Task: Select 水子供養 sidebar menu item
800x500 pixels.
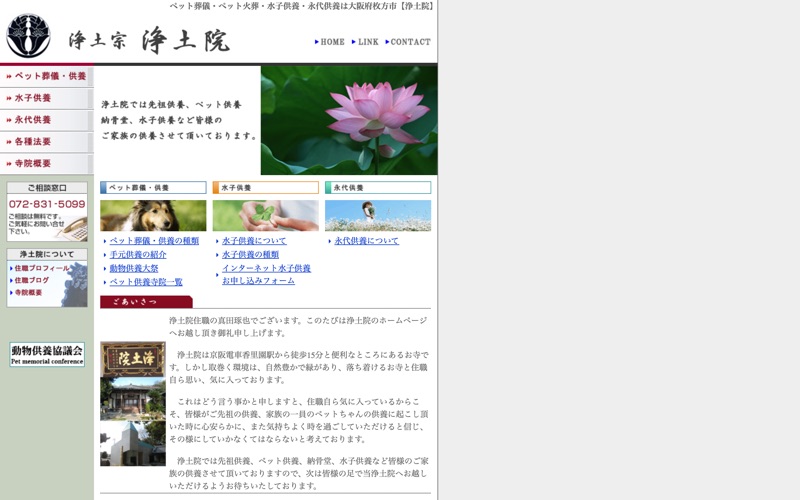Action: 46,98
